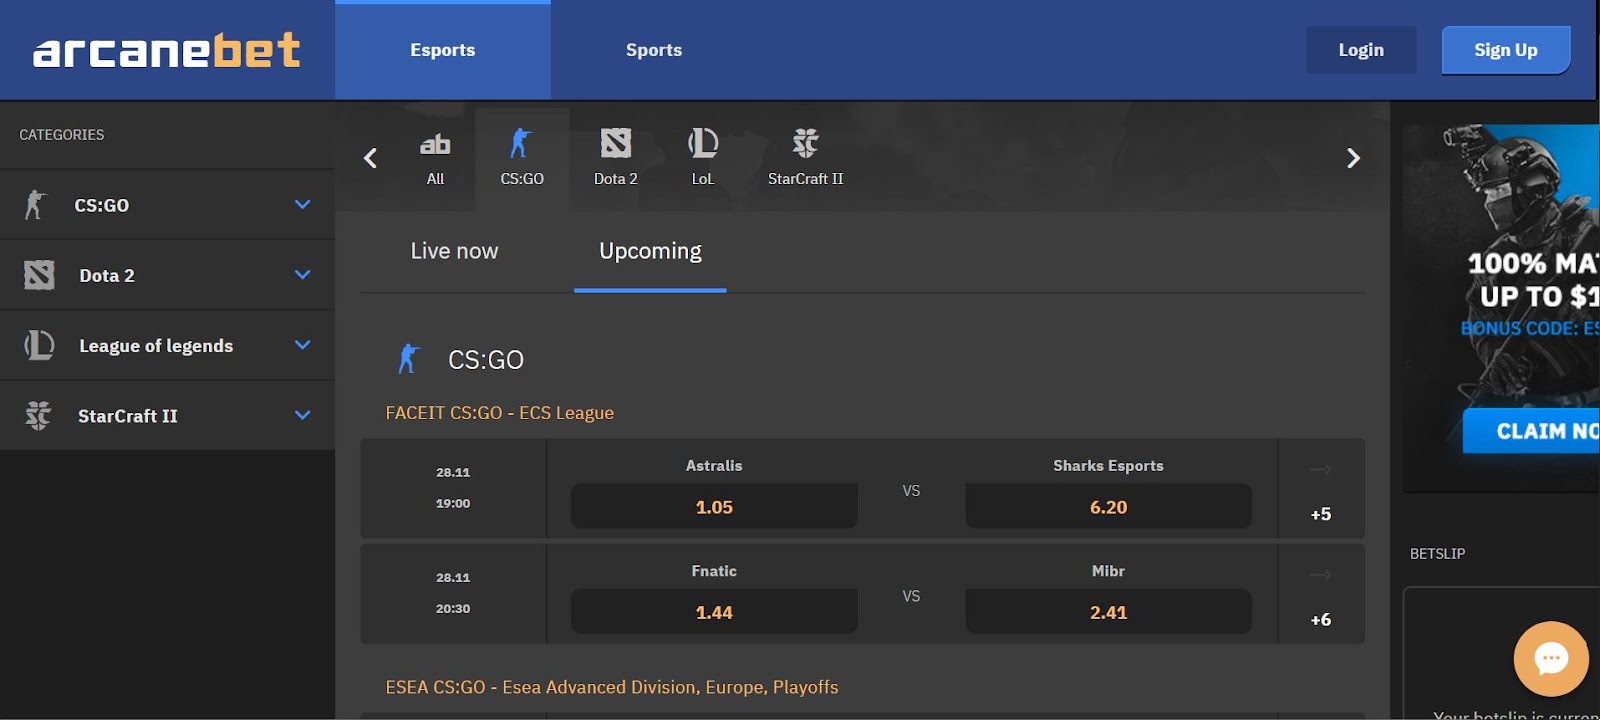Bet on Mibr at 2.41 odds
Viewport: 1600px width, 720px height.
(1108, 611)
